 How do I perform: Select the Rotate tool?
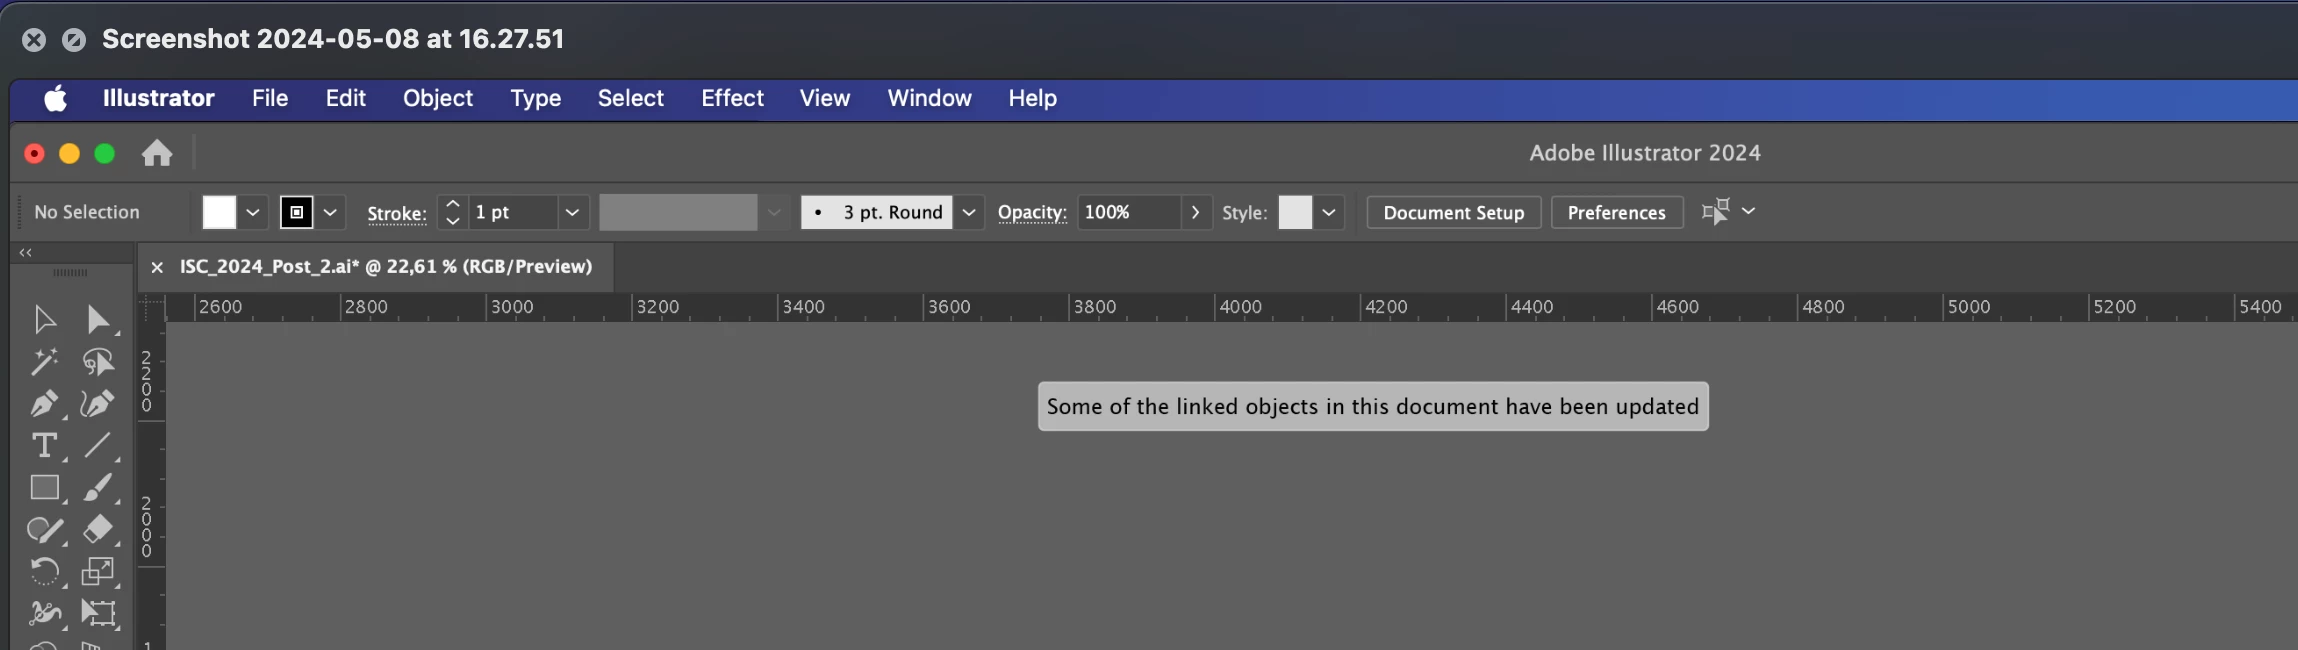44,571
